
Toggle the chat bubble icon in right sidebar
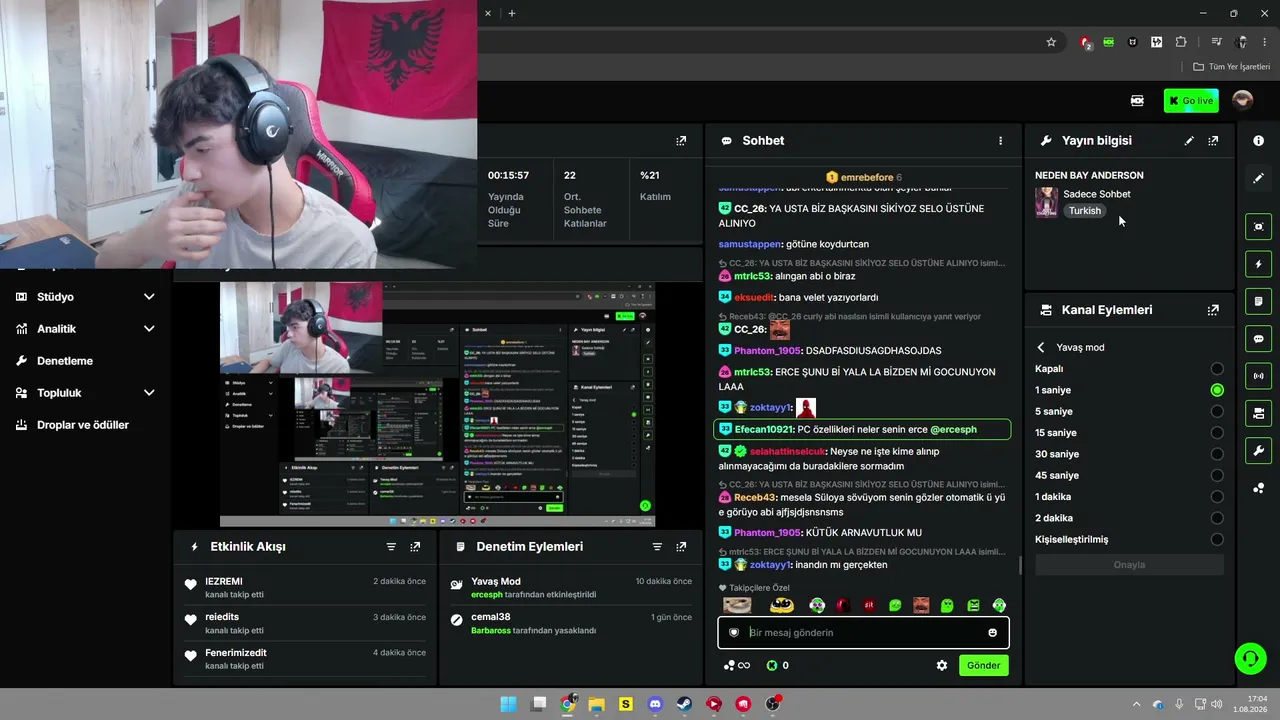pos(1259,339)
